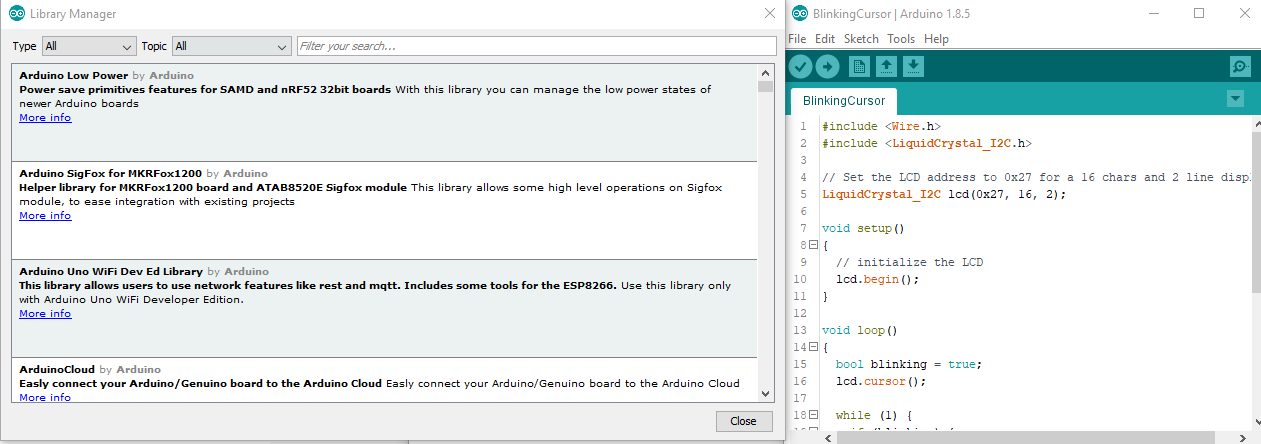Open More info link for Uno WiFi Dev Ed Library
The image size is (1261, 444).
[x=45, y=313]
